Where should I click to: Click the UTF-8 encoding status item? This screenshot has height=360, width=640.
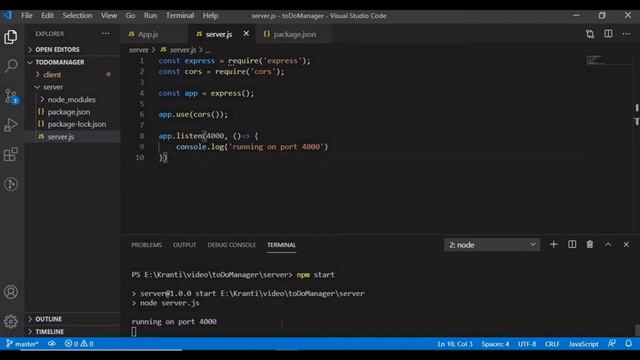tap(527, 344)
